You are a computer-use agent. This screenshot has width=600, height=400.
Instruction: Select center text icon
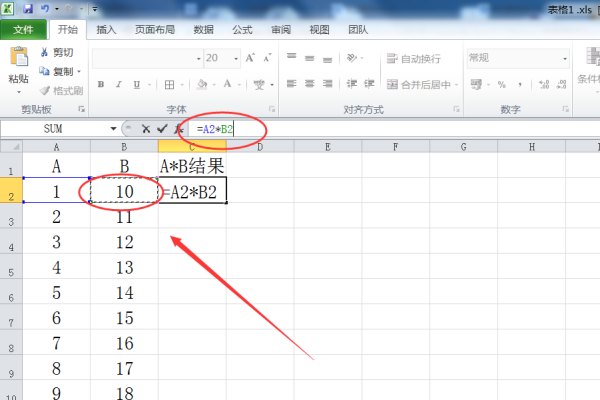[310, 83]
